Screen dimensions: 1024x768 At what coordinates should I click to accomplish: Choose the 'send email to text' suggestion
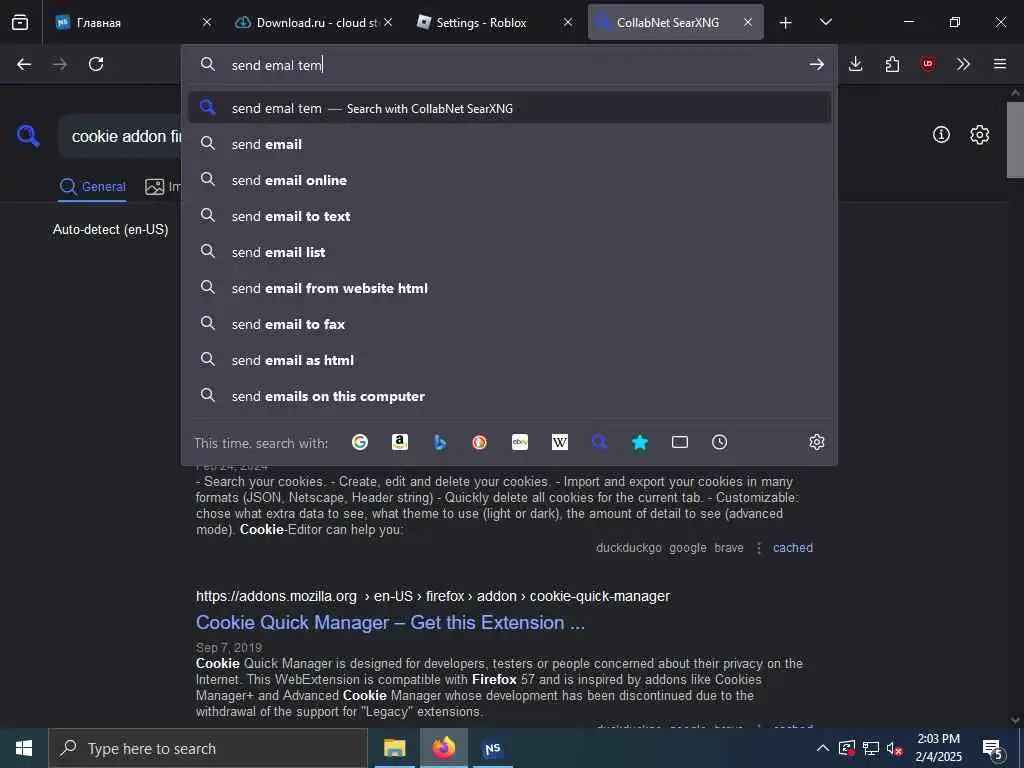[x=509, y=216]
